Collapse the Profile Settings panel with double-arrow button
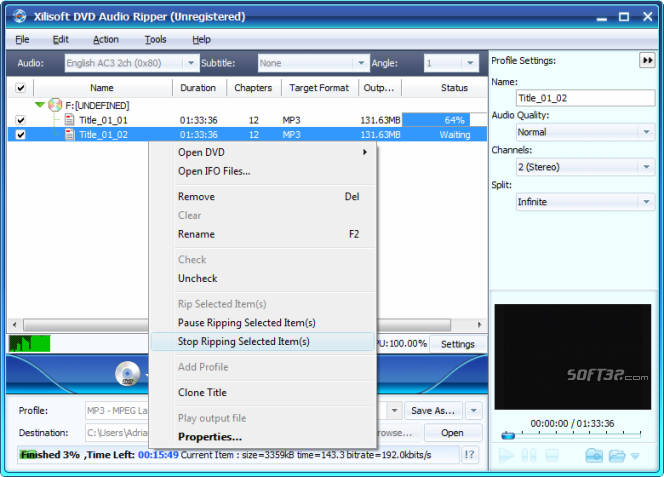This screenshot has width=664, height=477. 647,61
